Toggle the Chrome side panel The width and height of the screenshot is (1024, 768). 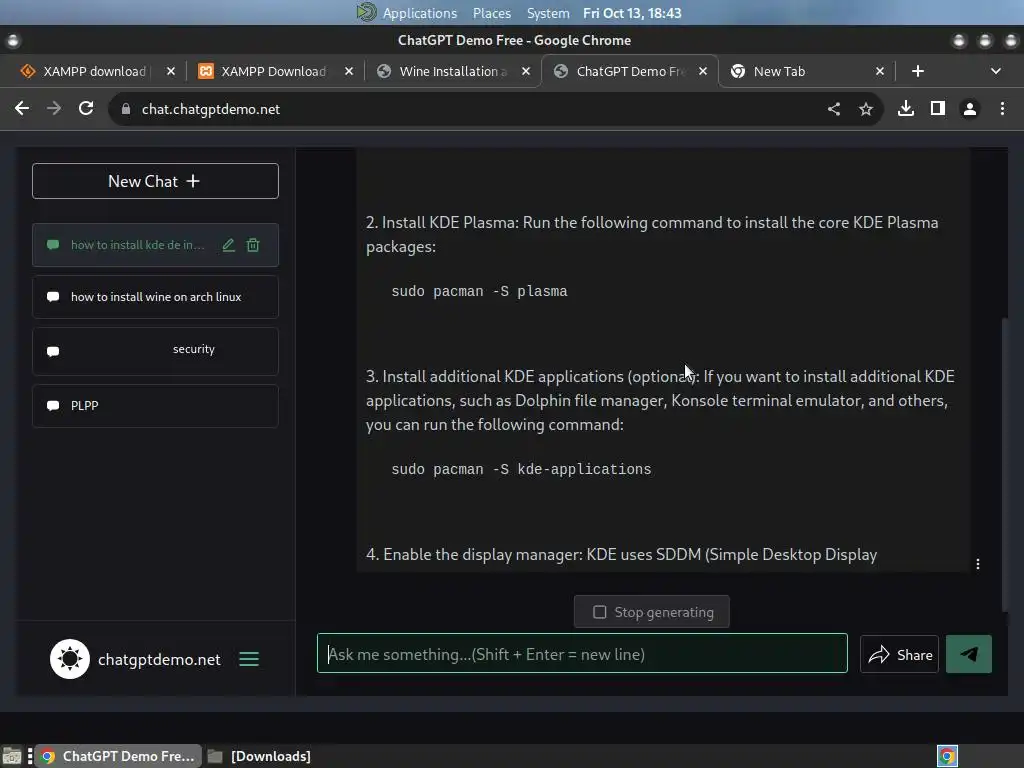click(x=938, y=108)
